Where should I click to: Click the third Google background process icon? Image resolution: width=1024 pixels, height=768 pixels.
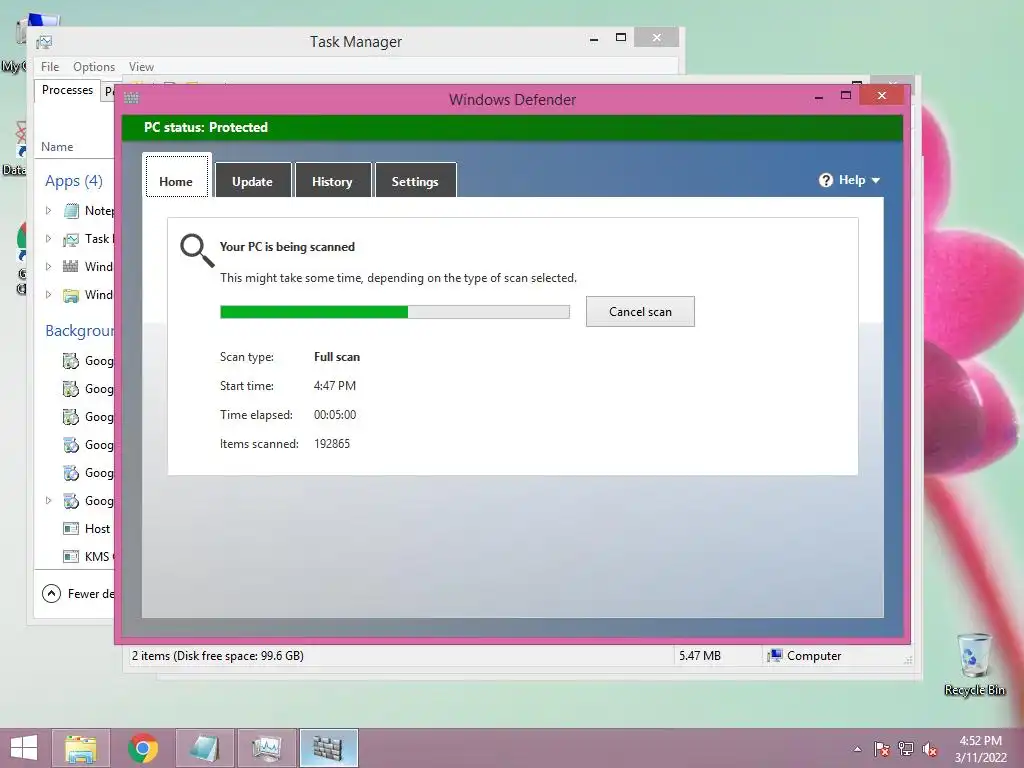(x=71, y=417)
